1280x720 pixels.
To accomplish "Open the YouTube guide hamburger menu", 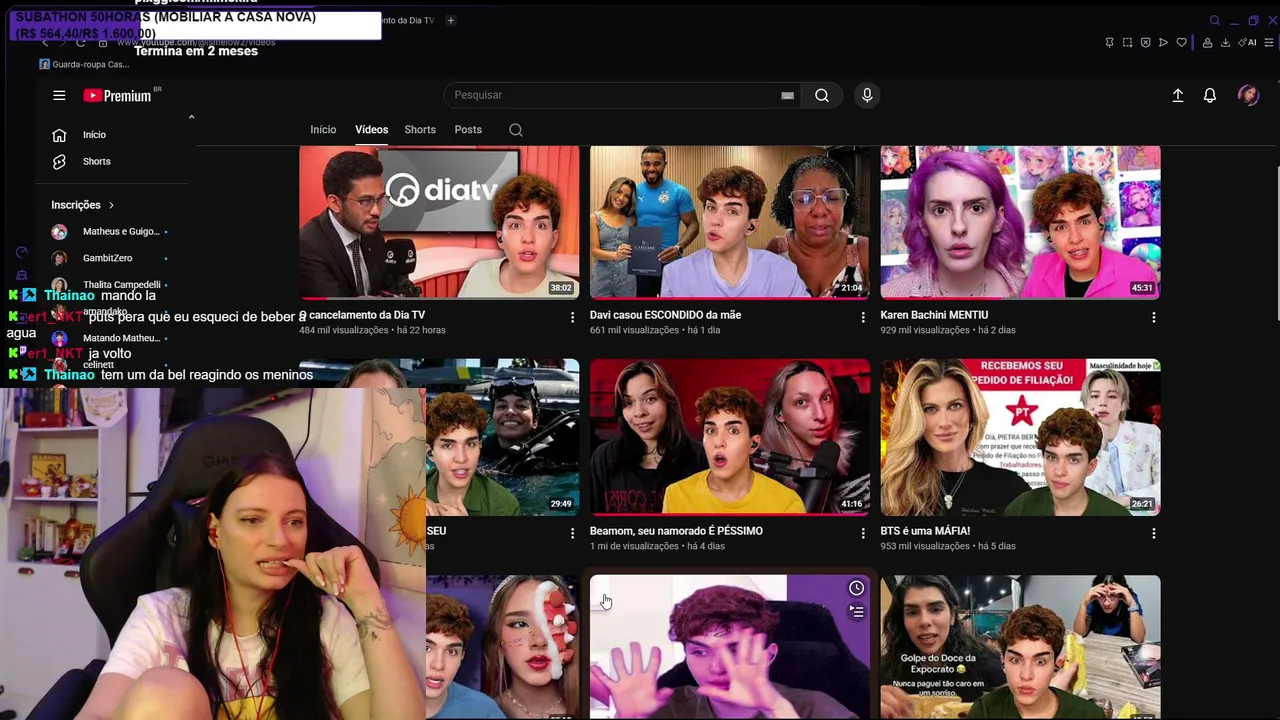I will click(59, 95).
